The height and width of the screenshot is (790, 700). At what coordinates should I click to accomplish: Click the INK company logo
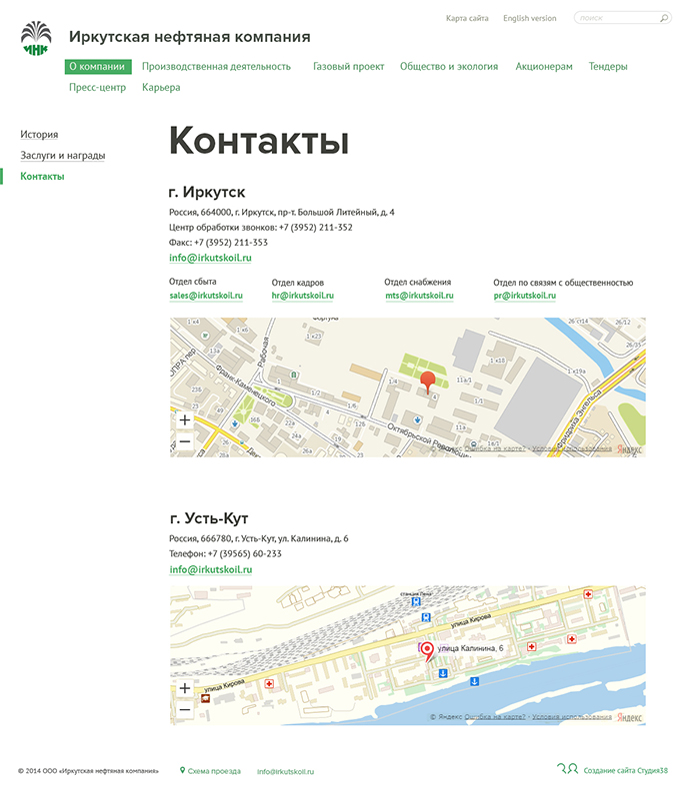click(x=35, y=38)
